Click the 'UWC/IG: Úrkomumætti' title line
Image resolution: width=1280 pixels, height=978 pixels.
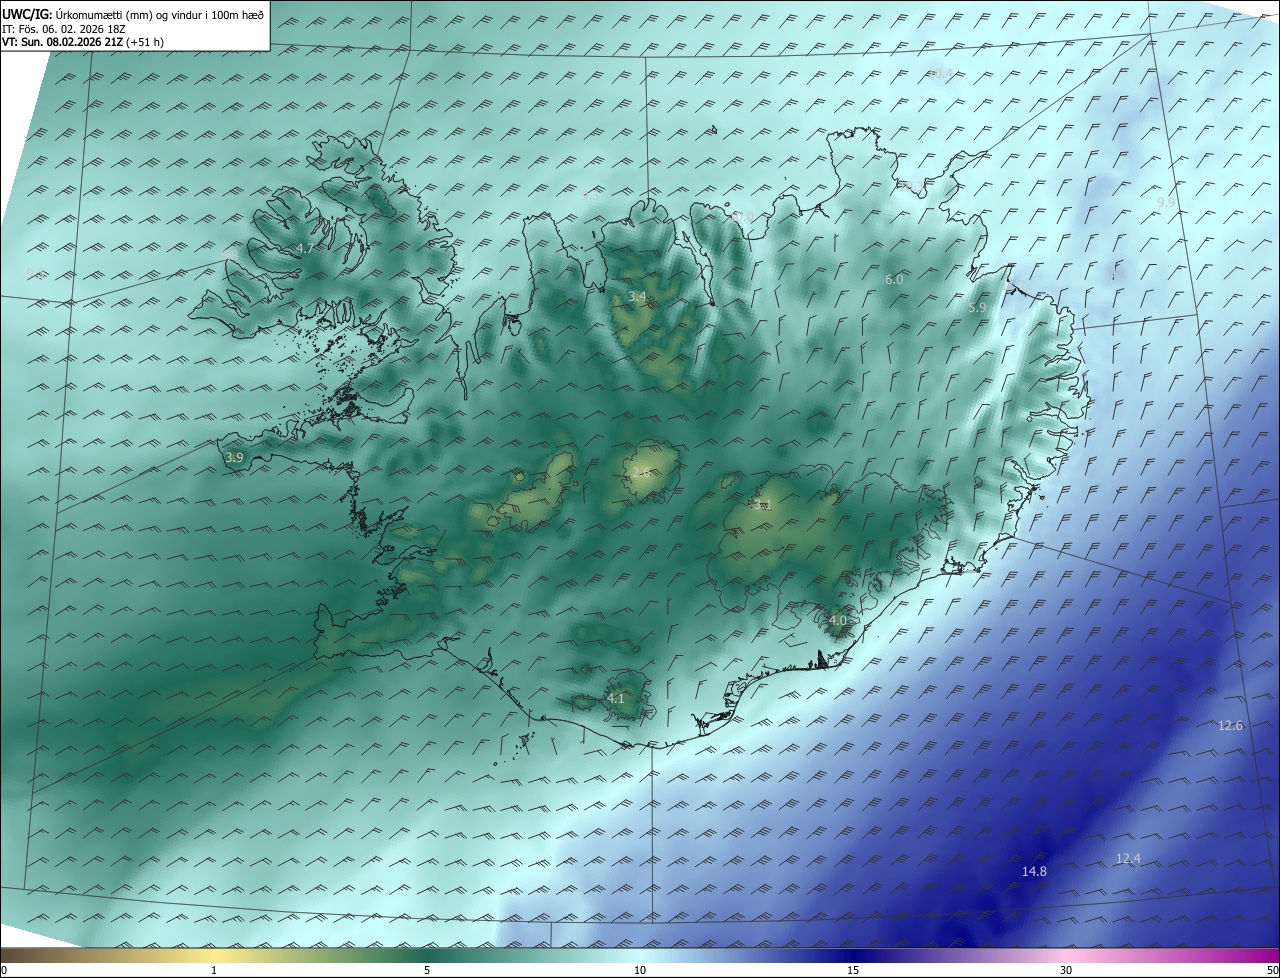133,13
